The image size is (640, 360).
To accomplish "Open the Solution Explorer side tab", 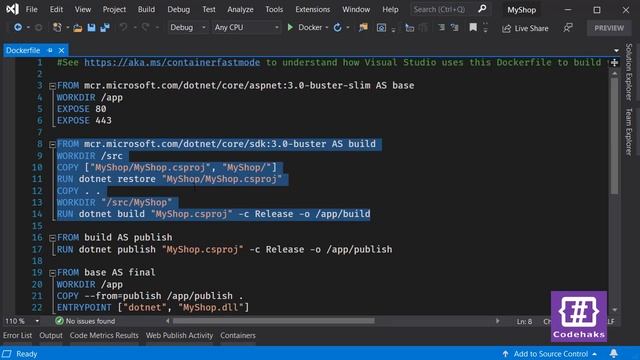I will pyautogui.click(x=629, y=72).
